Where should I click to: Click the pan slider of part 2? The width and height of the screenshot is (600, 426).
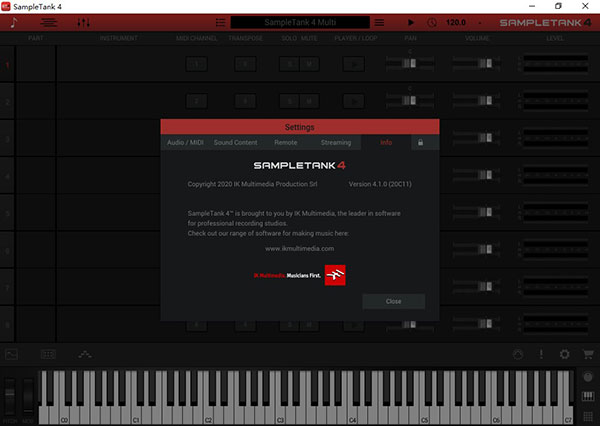pyautogui.click(x=410, y=100)
